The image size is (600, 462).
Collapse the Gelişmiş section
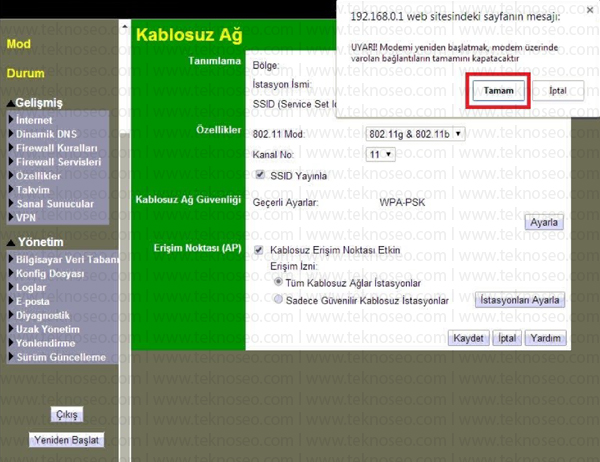34,103
